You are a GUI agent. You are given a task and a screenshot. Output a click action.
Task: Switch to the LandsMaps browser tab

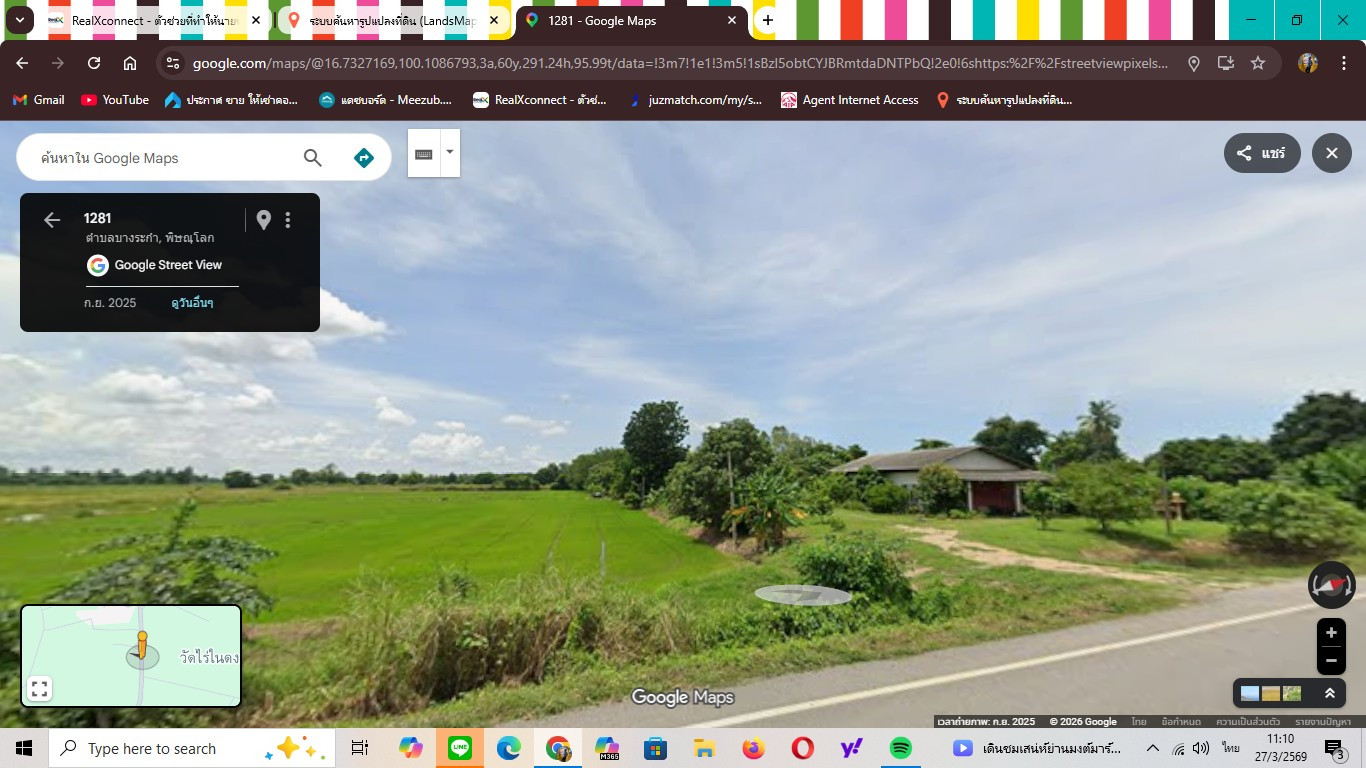pos(392,20)
